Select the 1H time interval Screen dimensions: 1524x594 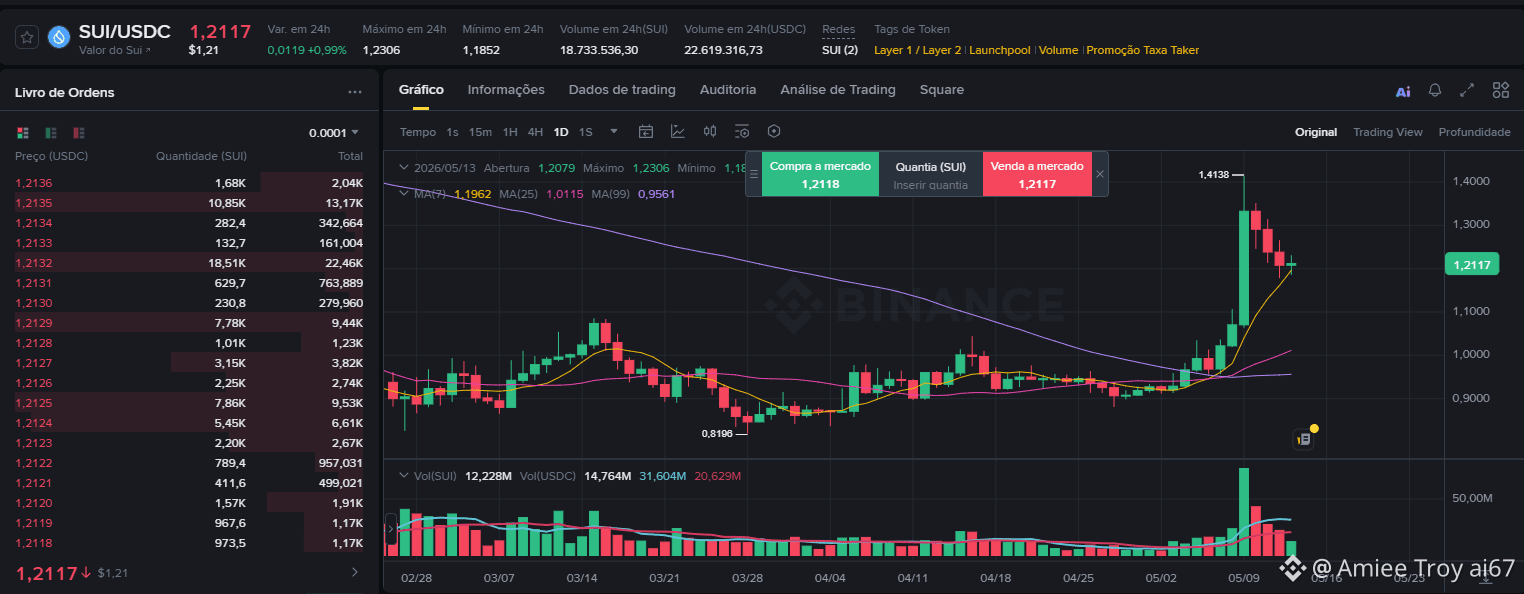click(x=510, y=132)
